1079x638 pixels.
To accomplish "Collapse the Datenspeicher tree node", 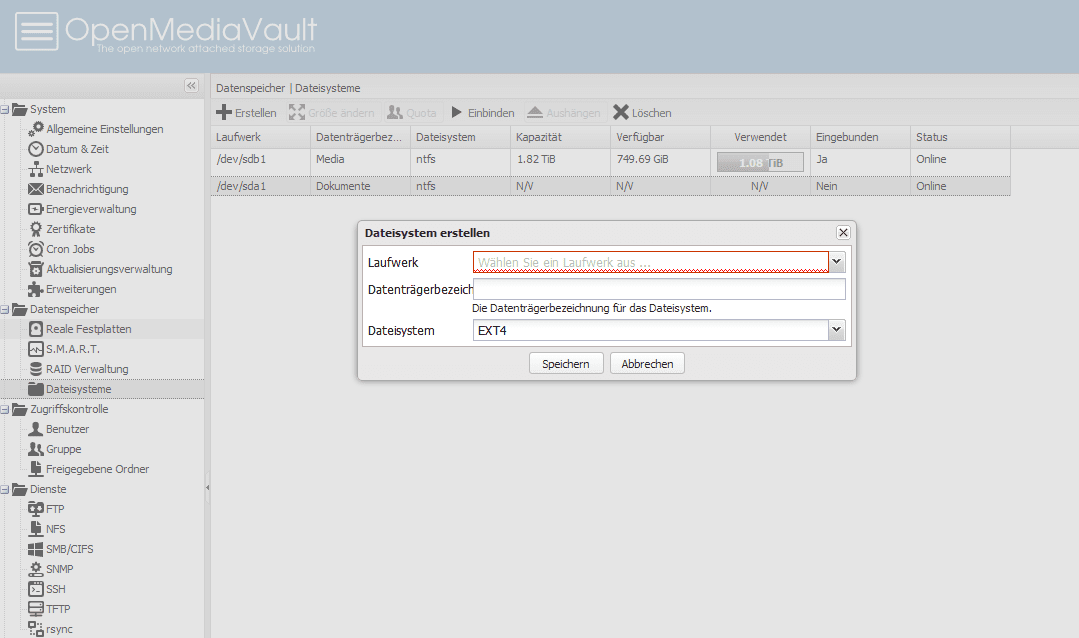I will [5, 310].
